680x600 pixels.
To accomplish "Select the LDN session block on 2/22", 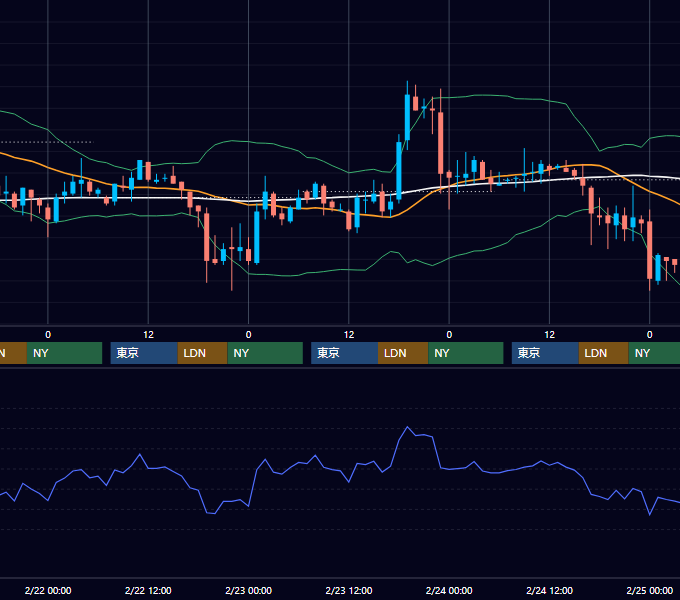I will click(203, 353).
